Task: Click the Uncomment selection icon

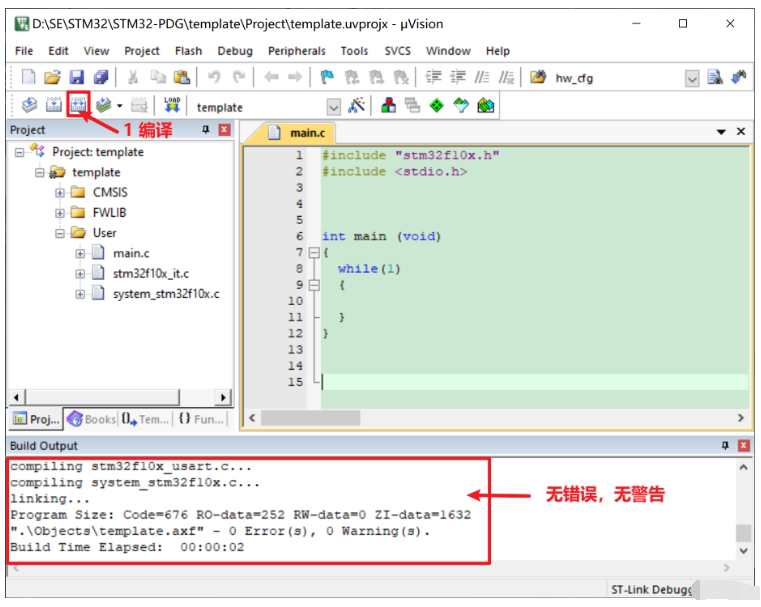Action: (506, 77)
